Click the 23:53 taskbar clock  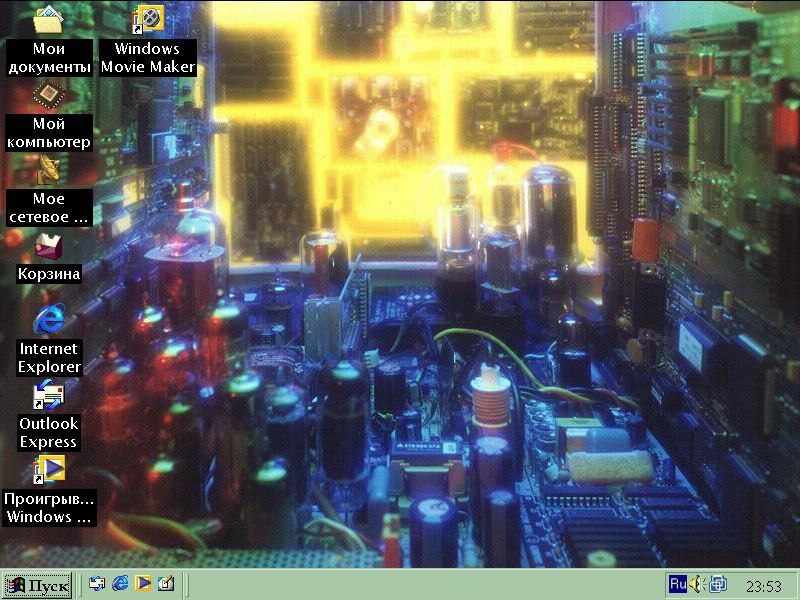(x=763, y=586)
